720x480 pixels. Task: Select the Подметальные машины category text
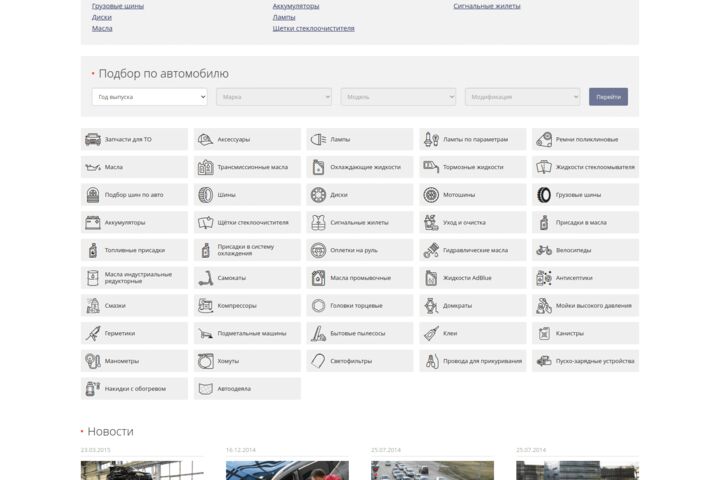point(252,333)
